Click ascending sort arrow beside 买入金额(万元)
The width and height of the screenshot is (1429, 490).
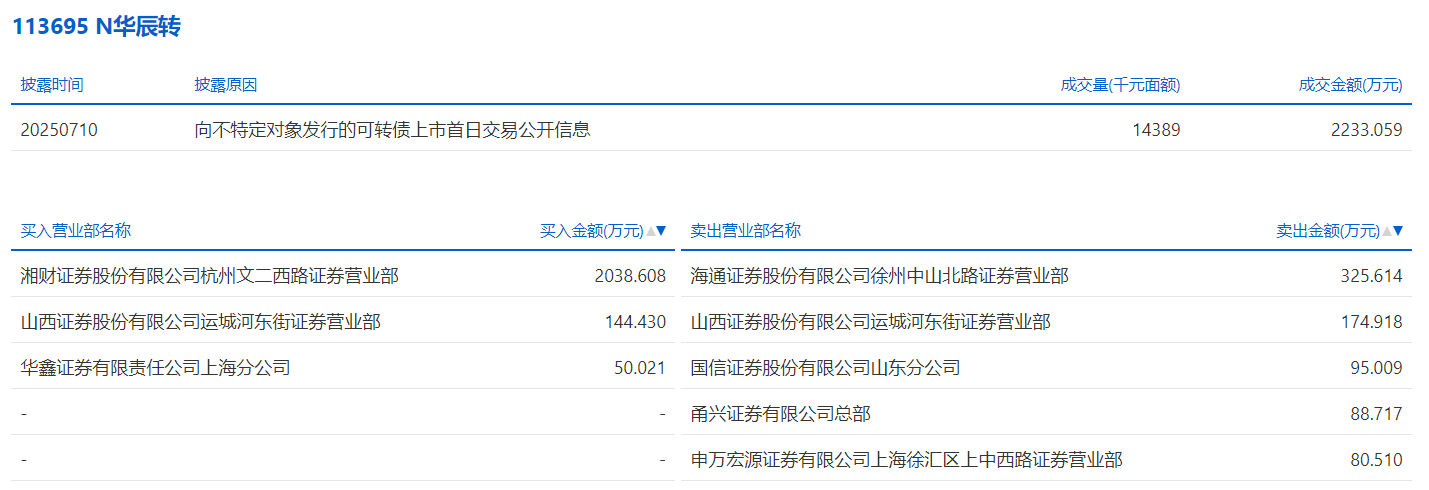[650, 231]
